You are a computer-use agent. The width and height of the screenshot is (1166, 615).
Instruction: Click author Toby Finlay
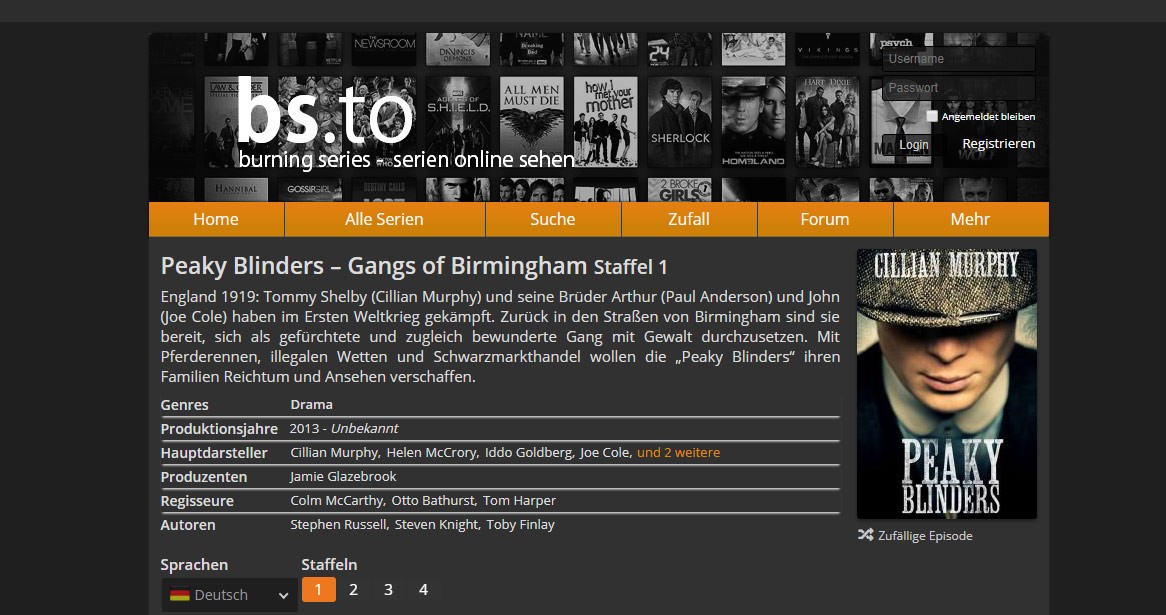(521, 524)
